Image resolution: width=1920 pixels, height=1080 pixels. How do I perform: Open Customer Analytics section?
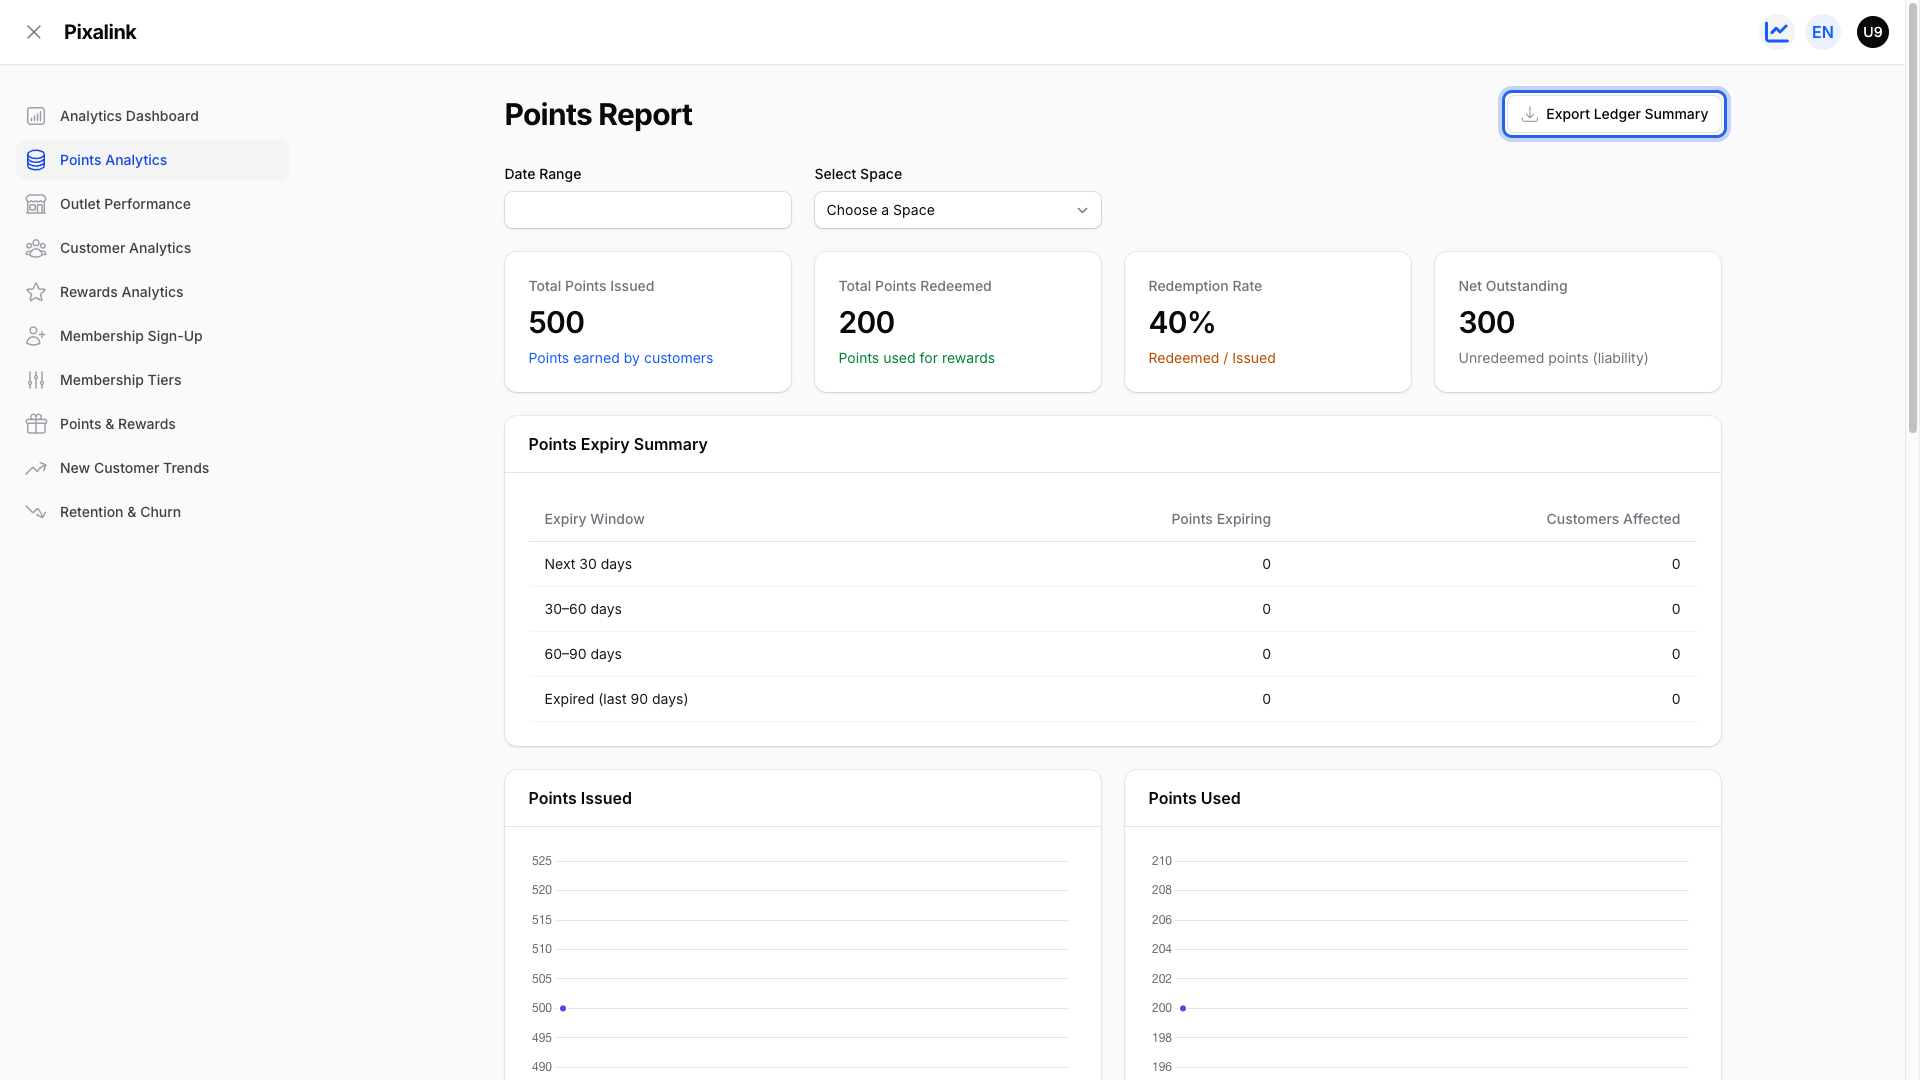coord(152,248)
